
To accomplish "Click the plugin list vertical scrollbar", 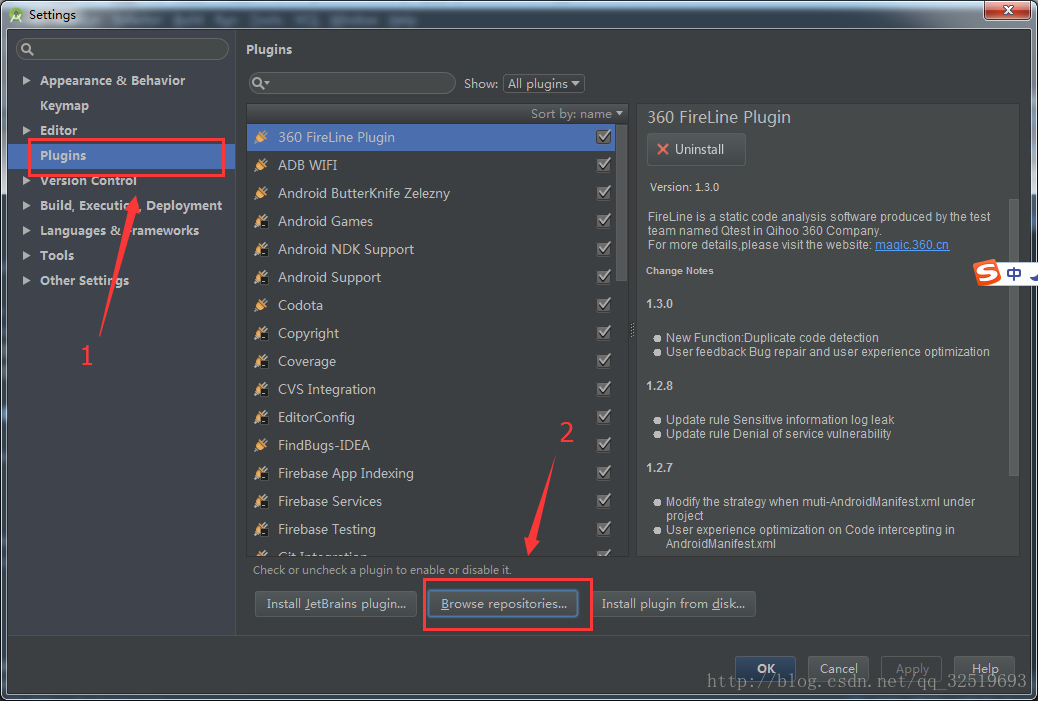I will point(621,203).
